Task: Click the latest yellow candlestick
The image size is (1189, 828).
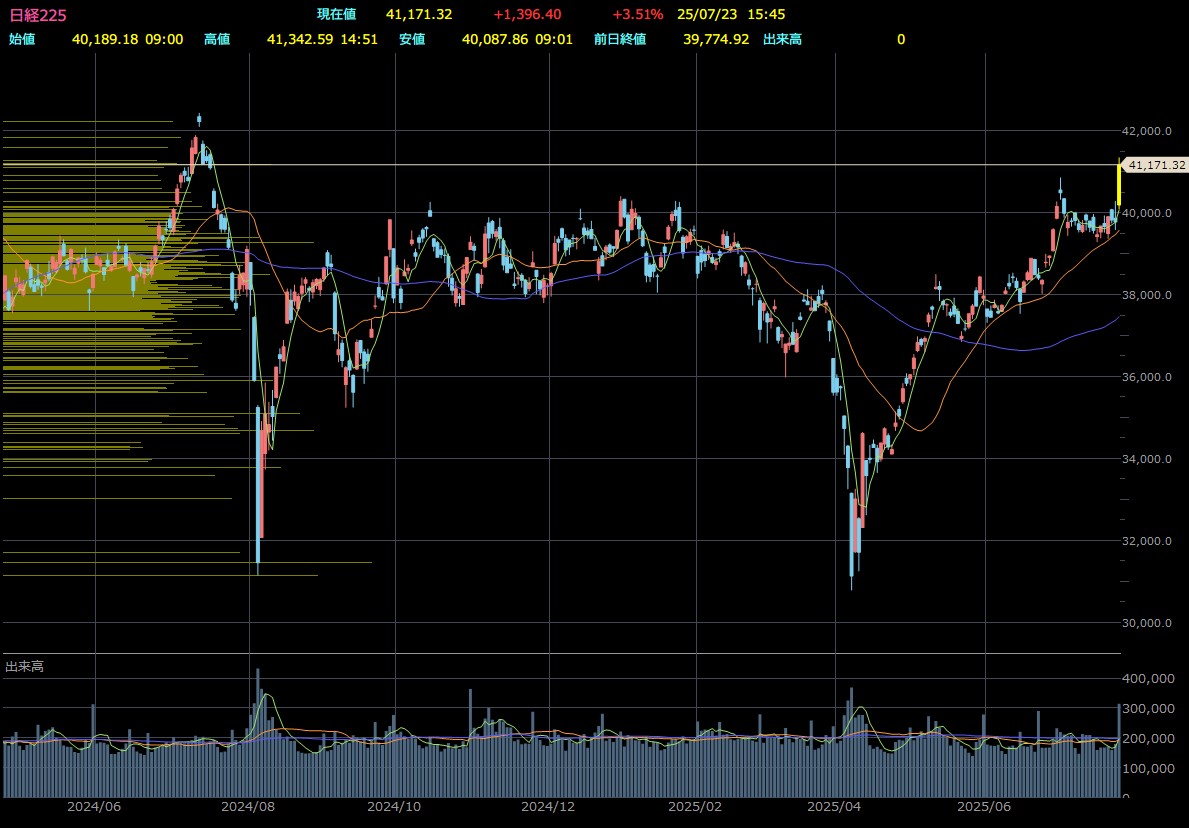Action: pos(1119,182)
